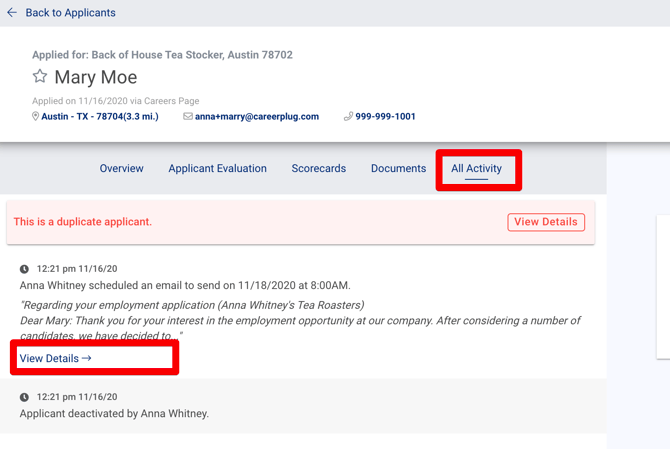The image size is (670, 449).
Task: Select the Documents tab
Action: [x=398, y=169]
